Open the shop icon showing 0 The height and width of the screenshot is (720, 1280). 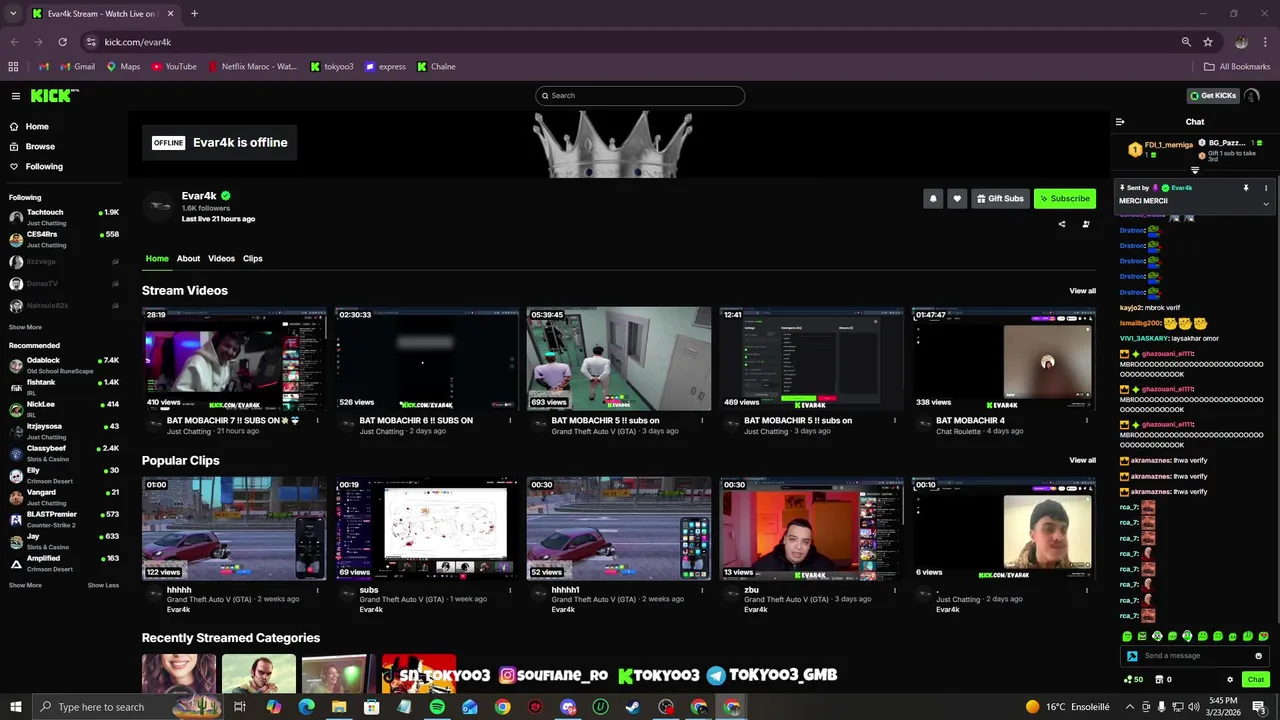click(1163, 679)
